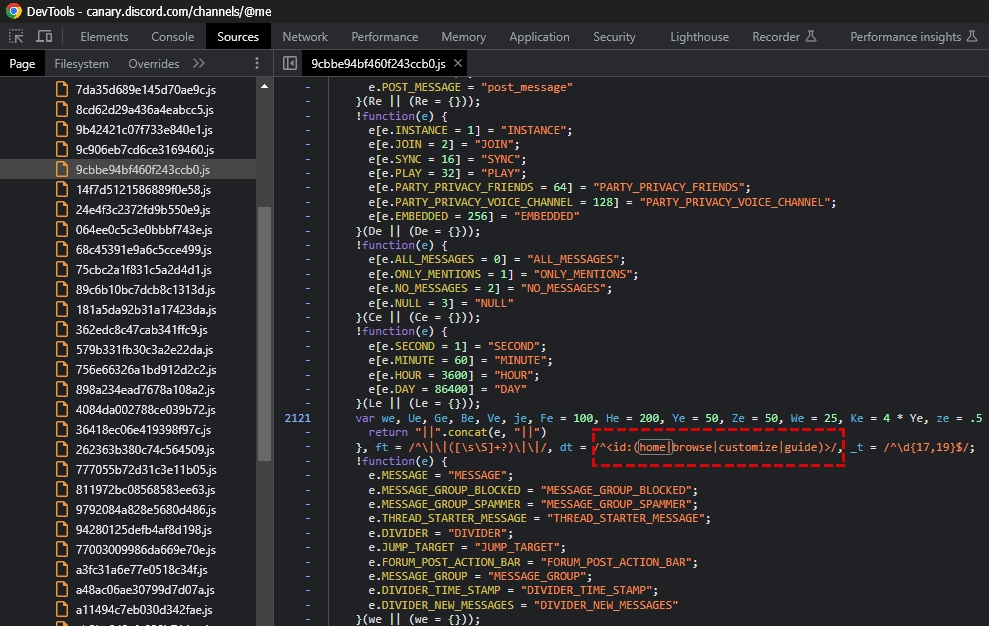Image resolution: width=989 pixels, height=626 pixels.
Task: Click the navigator file list scrollbar
Action: coord(264,330)
